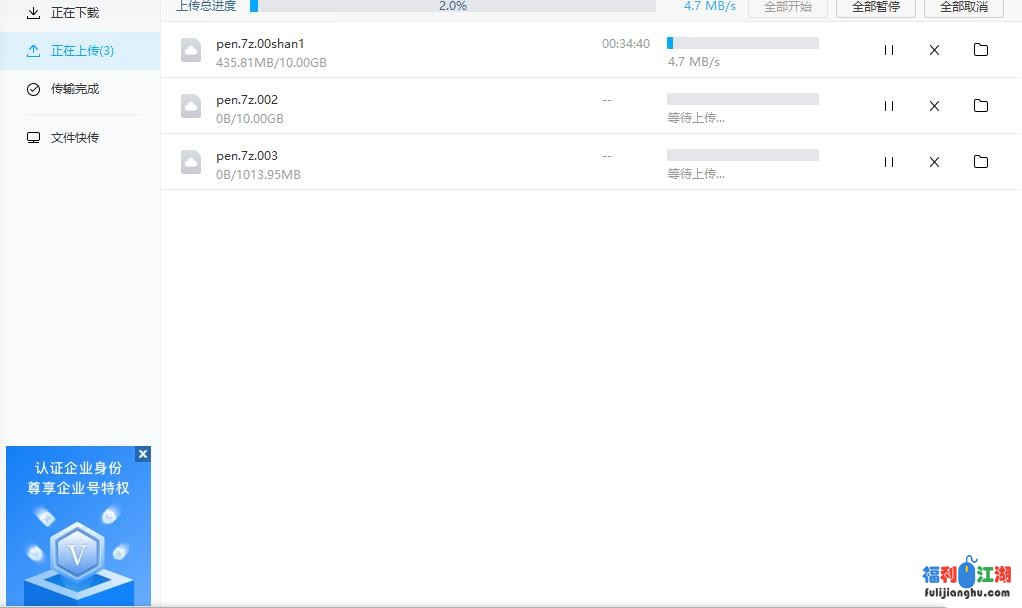1022x608 pixels.
Task: Pause the pen.7z.002 upload
Action: pos(888,106)
